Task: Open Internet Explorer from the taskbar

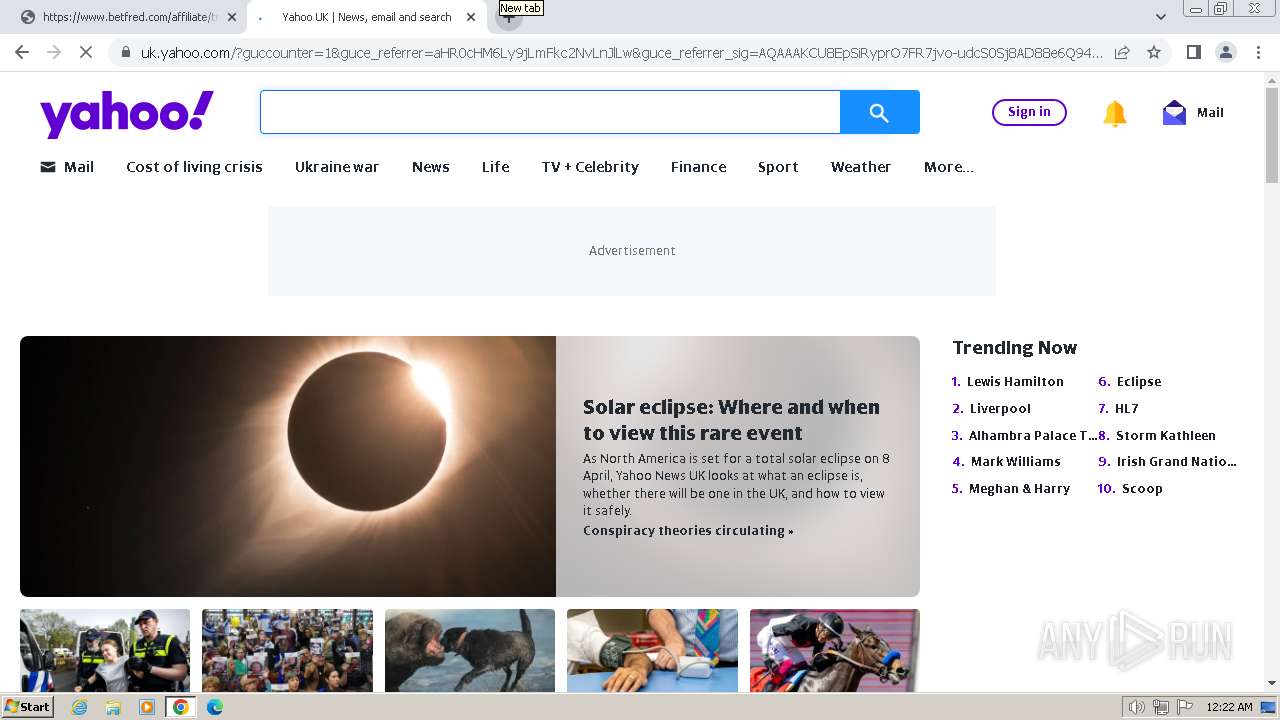Action: tap(79, 707)
